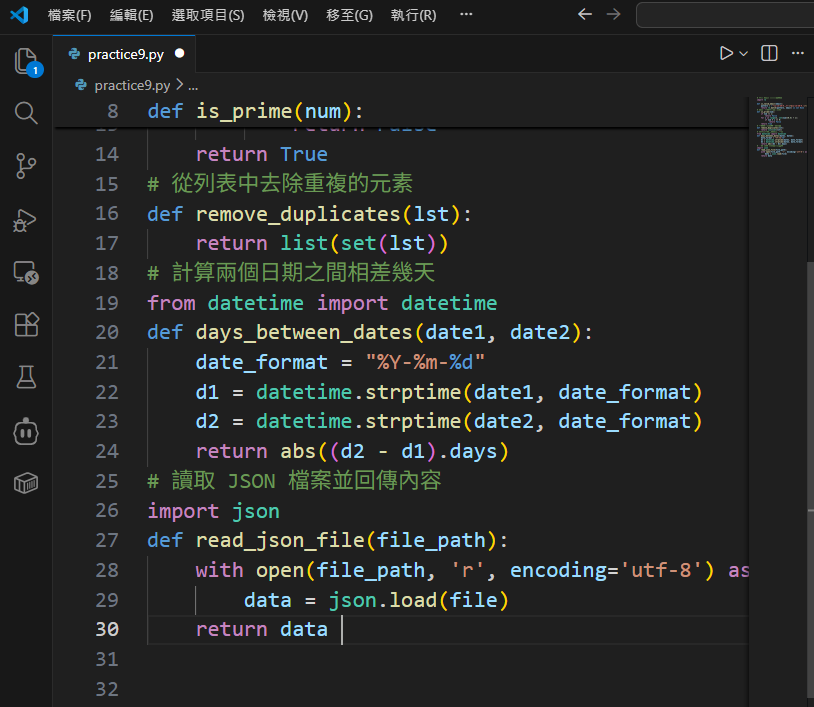The height and width of the screenshot is (707, 814).
Task: Open the Extensions view
Action: [26, 324]
